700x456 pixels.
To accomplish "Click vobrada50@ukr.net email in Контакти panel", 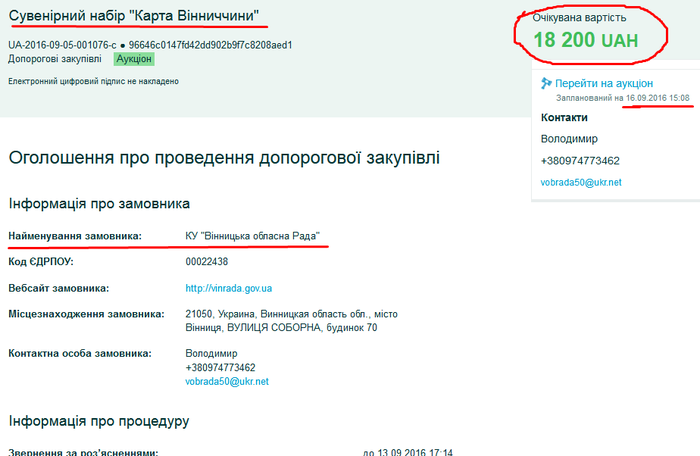I will click(581, 182).
